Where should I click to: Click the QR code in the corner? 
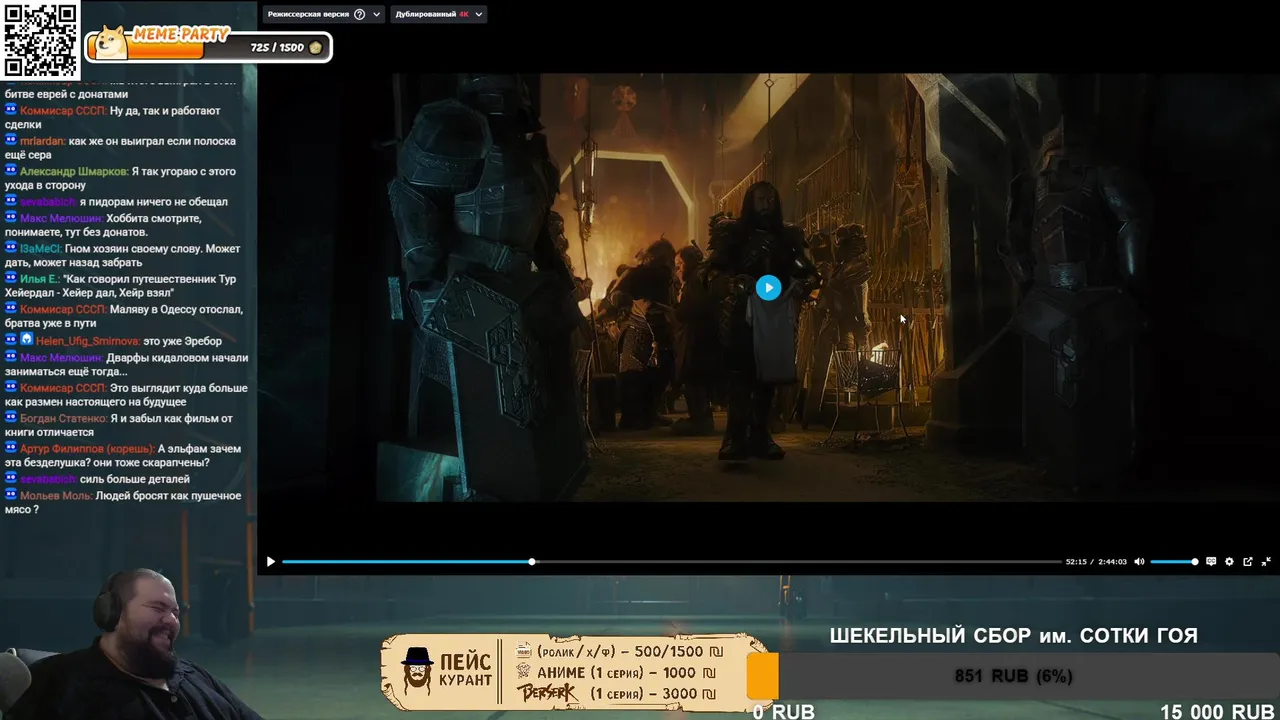point(40,40)
